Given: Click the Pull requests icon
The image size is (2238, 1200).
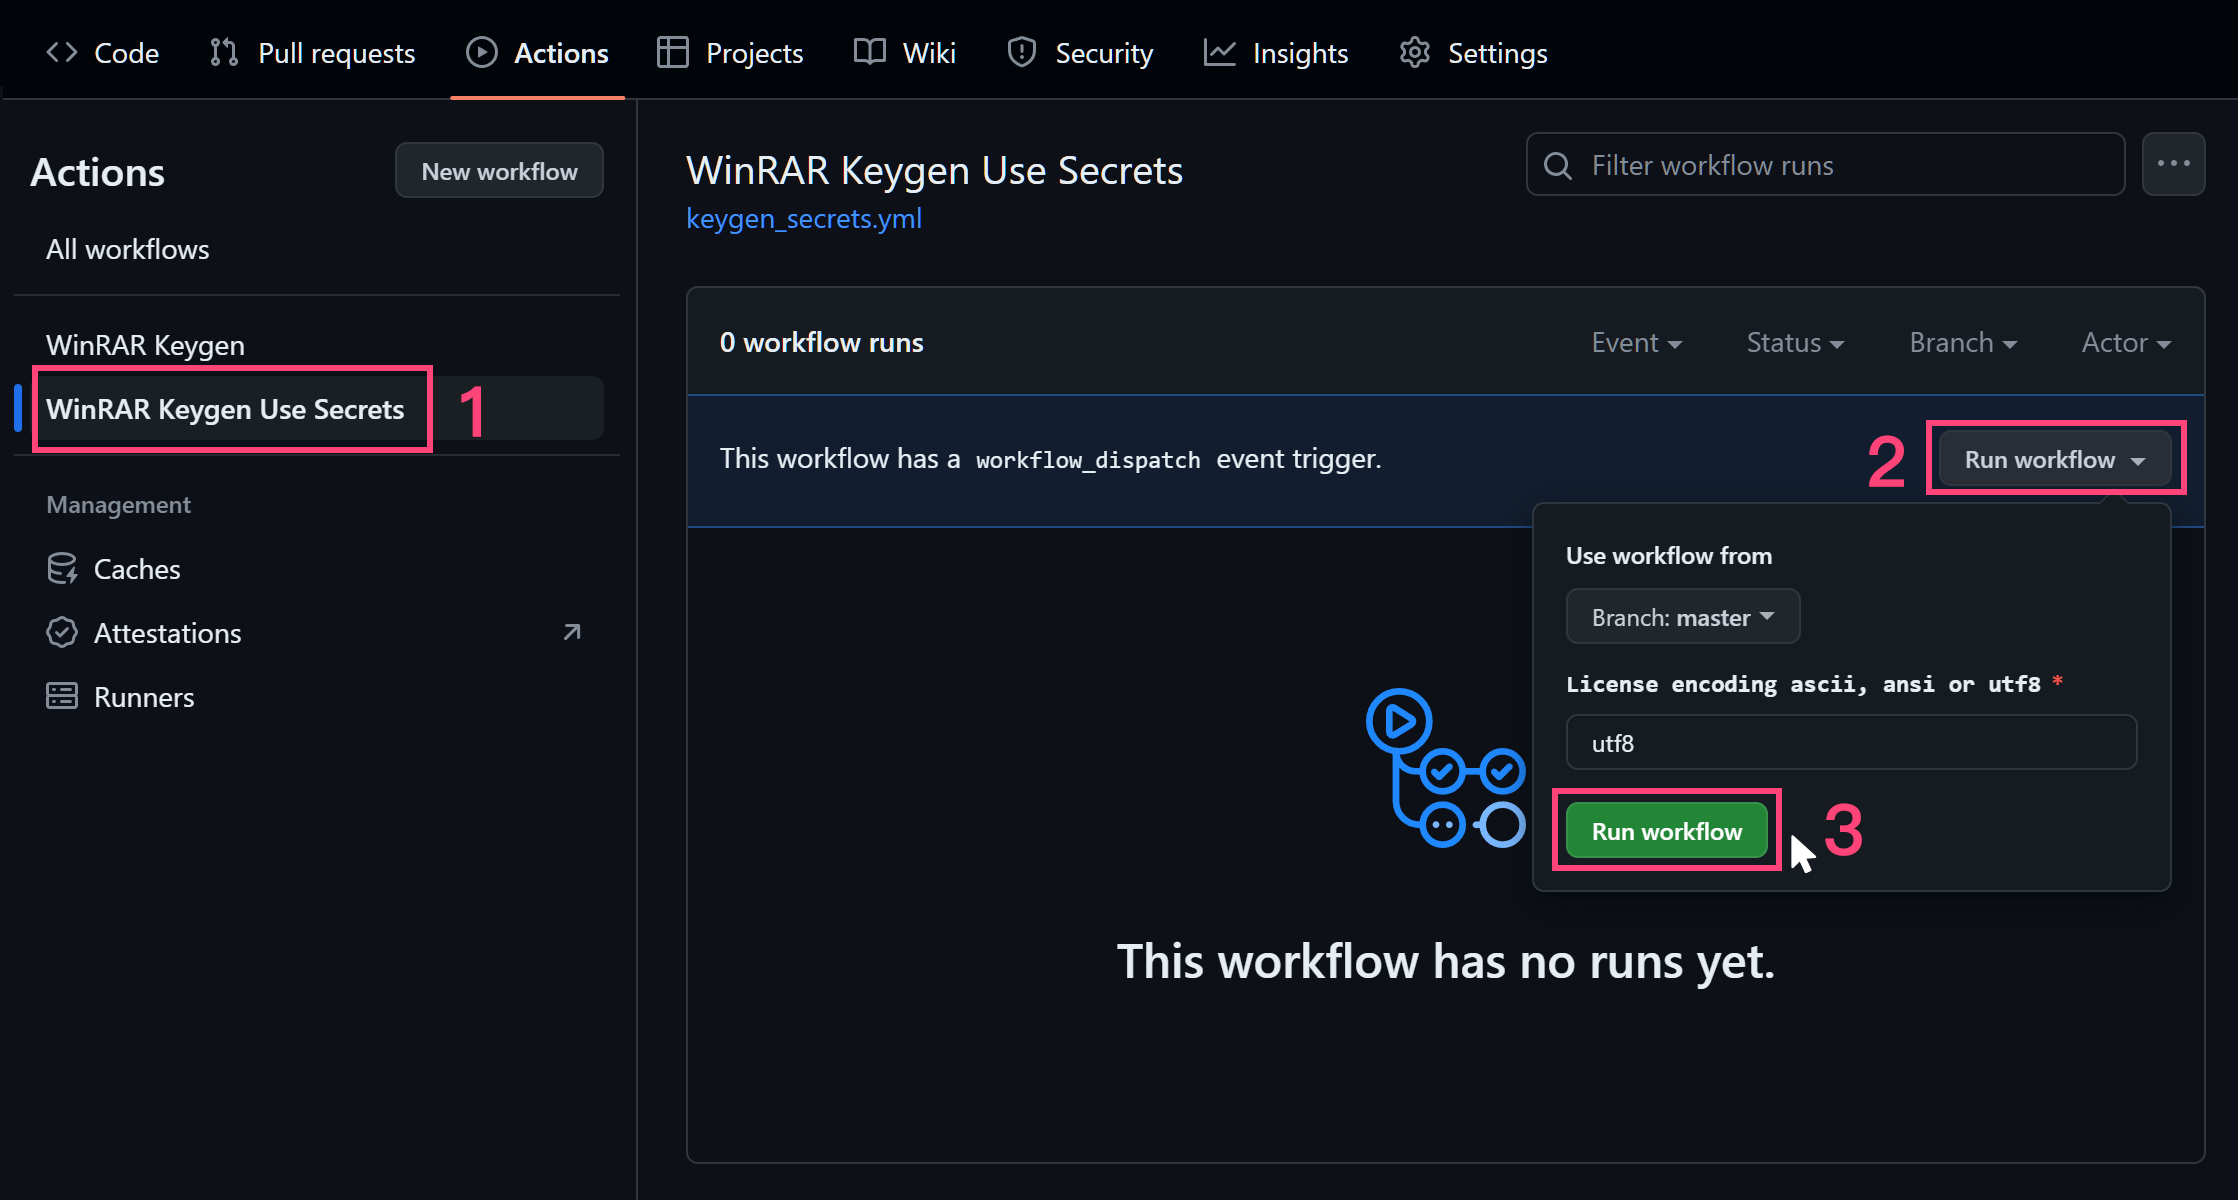Looking at the screenshot, I should [224, 52].
